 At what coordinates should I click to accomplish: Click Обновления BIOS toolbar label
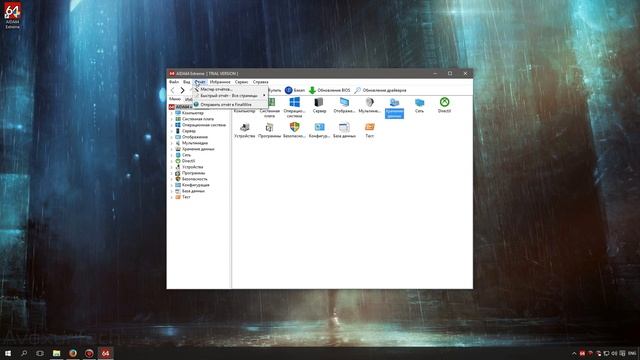pyautogui.click(x=333, y=90)
